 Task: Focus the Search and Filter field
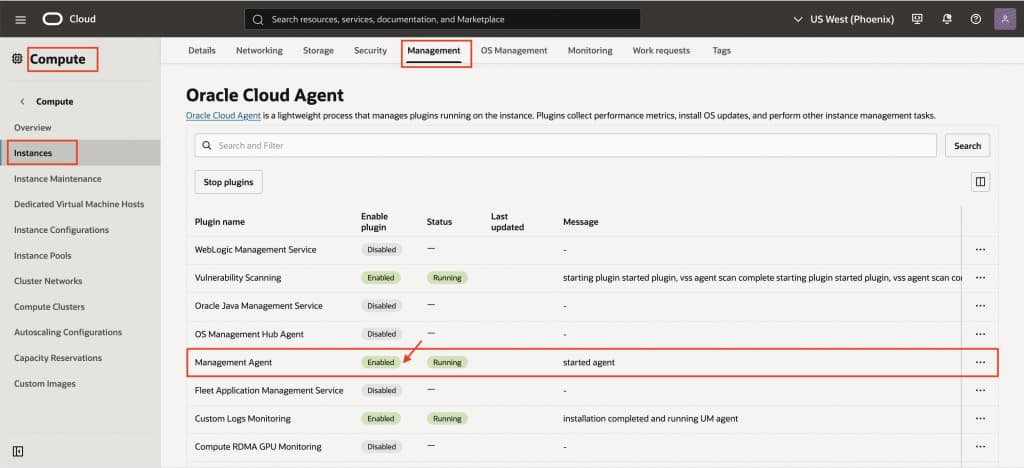pos(566,146)
